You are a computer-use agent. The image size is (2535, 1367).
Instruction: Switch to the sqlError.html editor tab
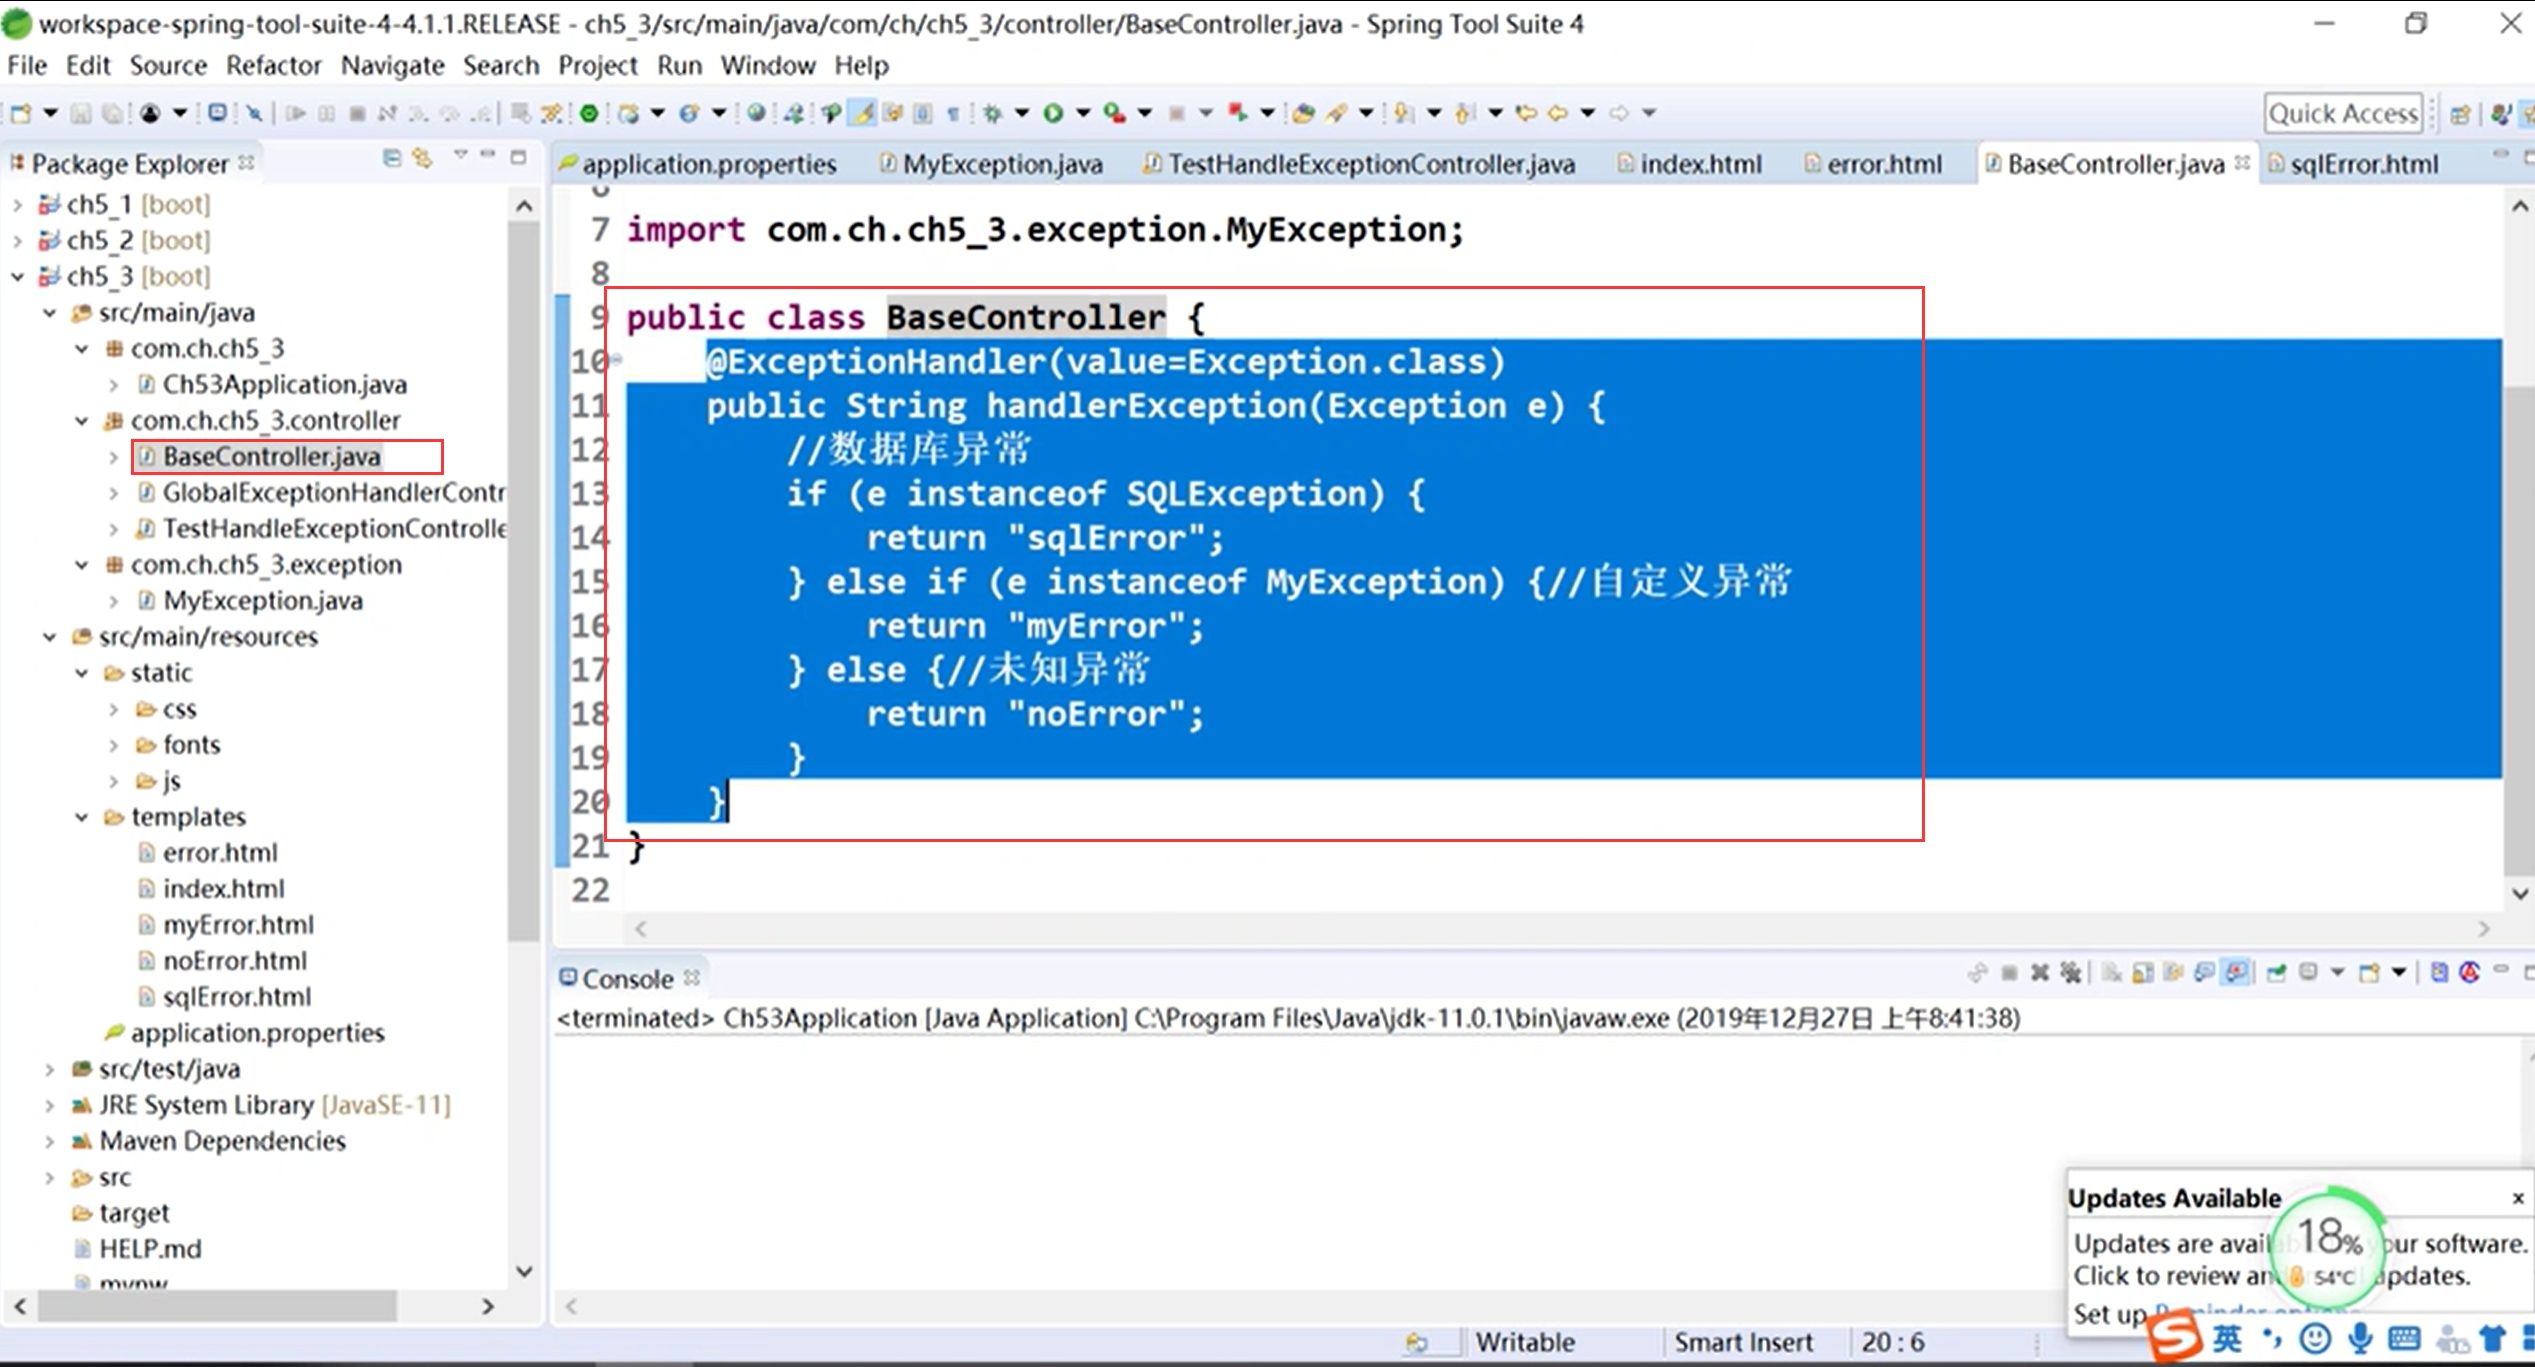[2363, 164]
